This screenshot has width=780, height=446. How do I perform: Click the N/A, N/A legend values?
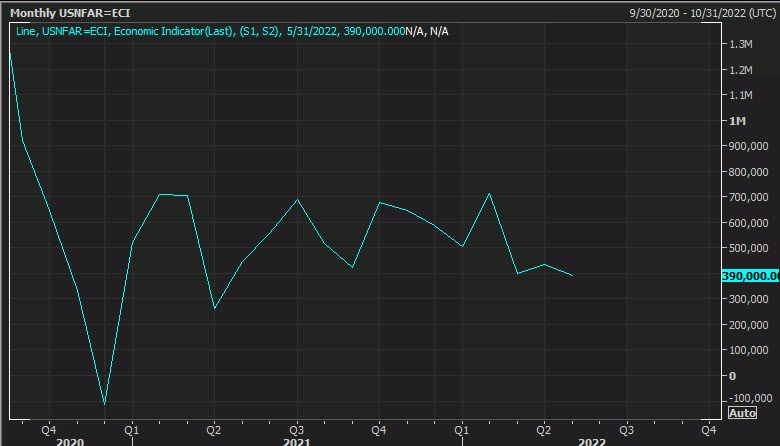(x=427, y=31)
